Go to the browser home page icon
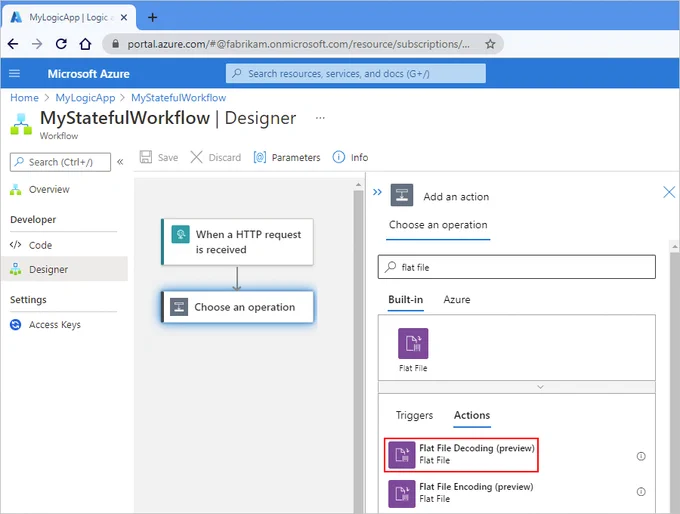 pyautogui.click(x=85, y=44)
